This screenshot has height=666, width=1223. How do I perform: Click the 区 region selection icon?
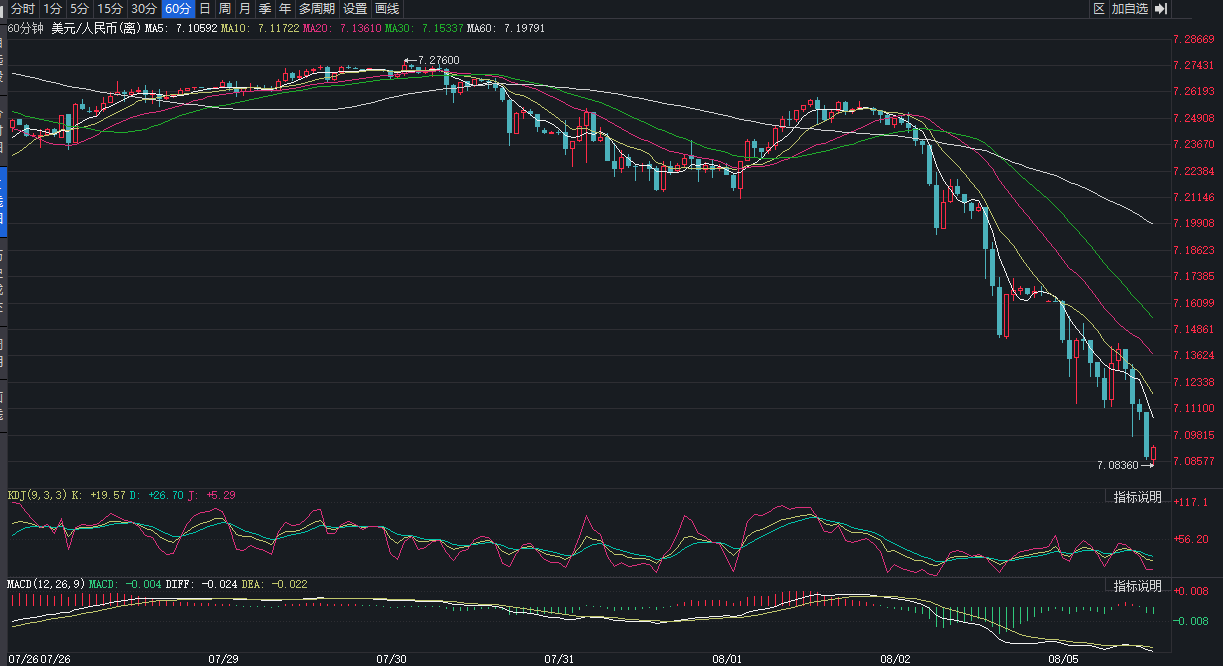pyautogui.click(x=1099, y=8)
